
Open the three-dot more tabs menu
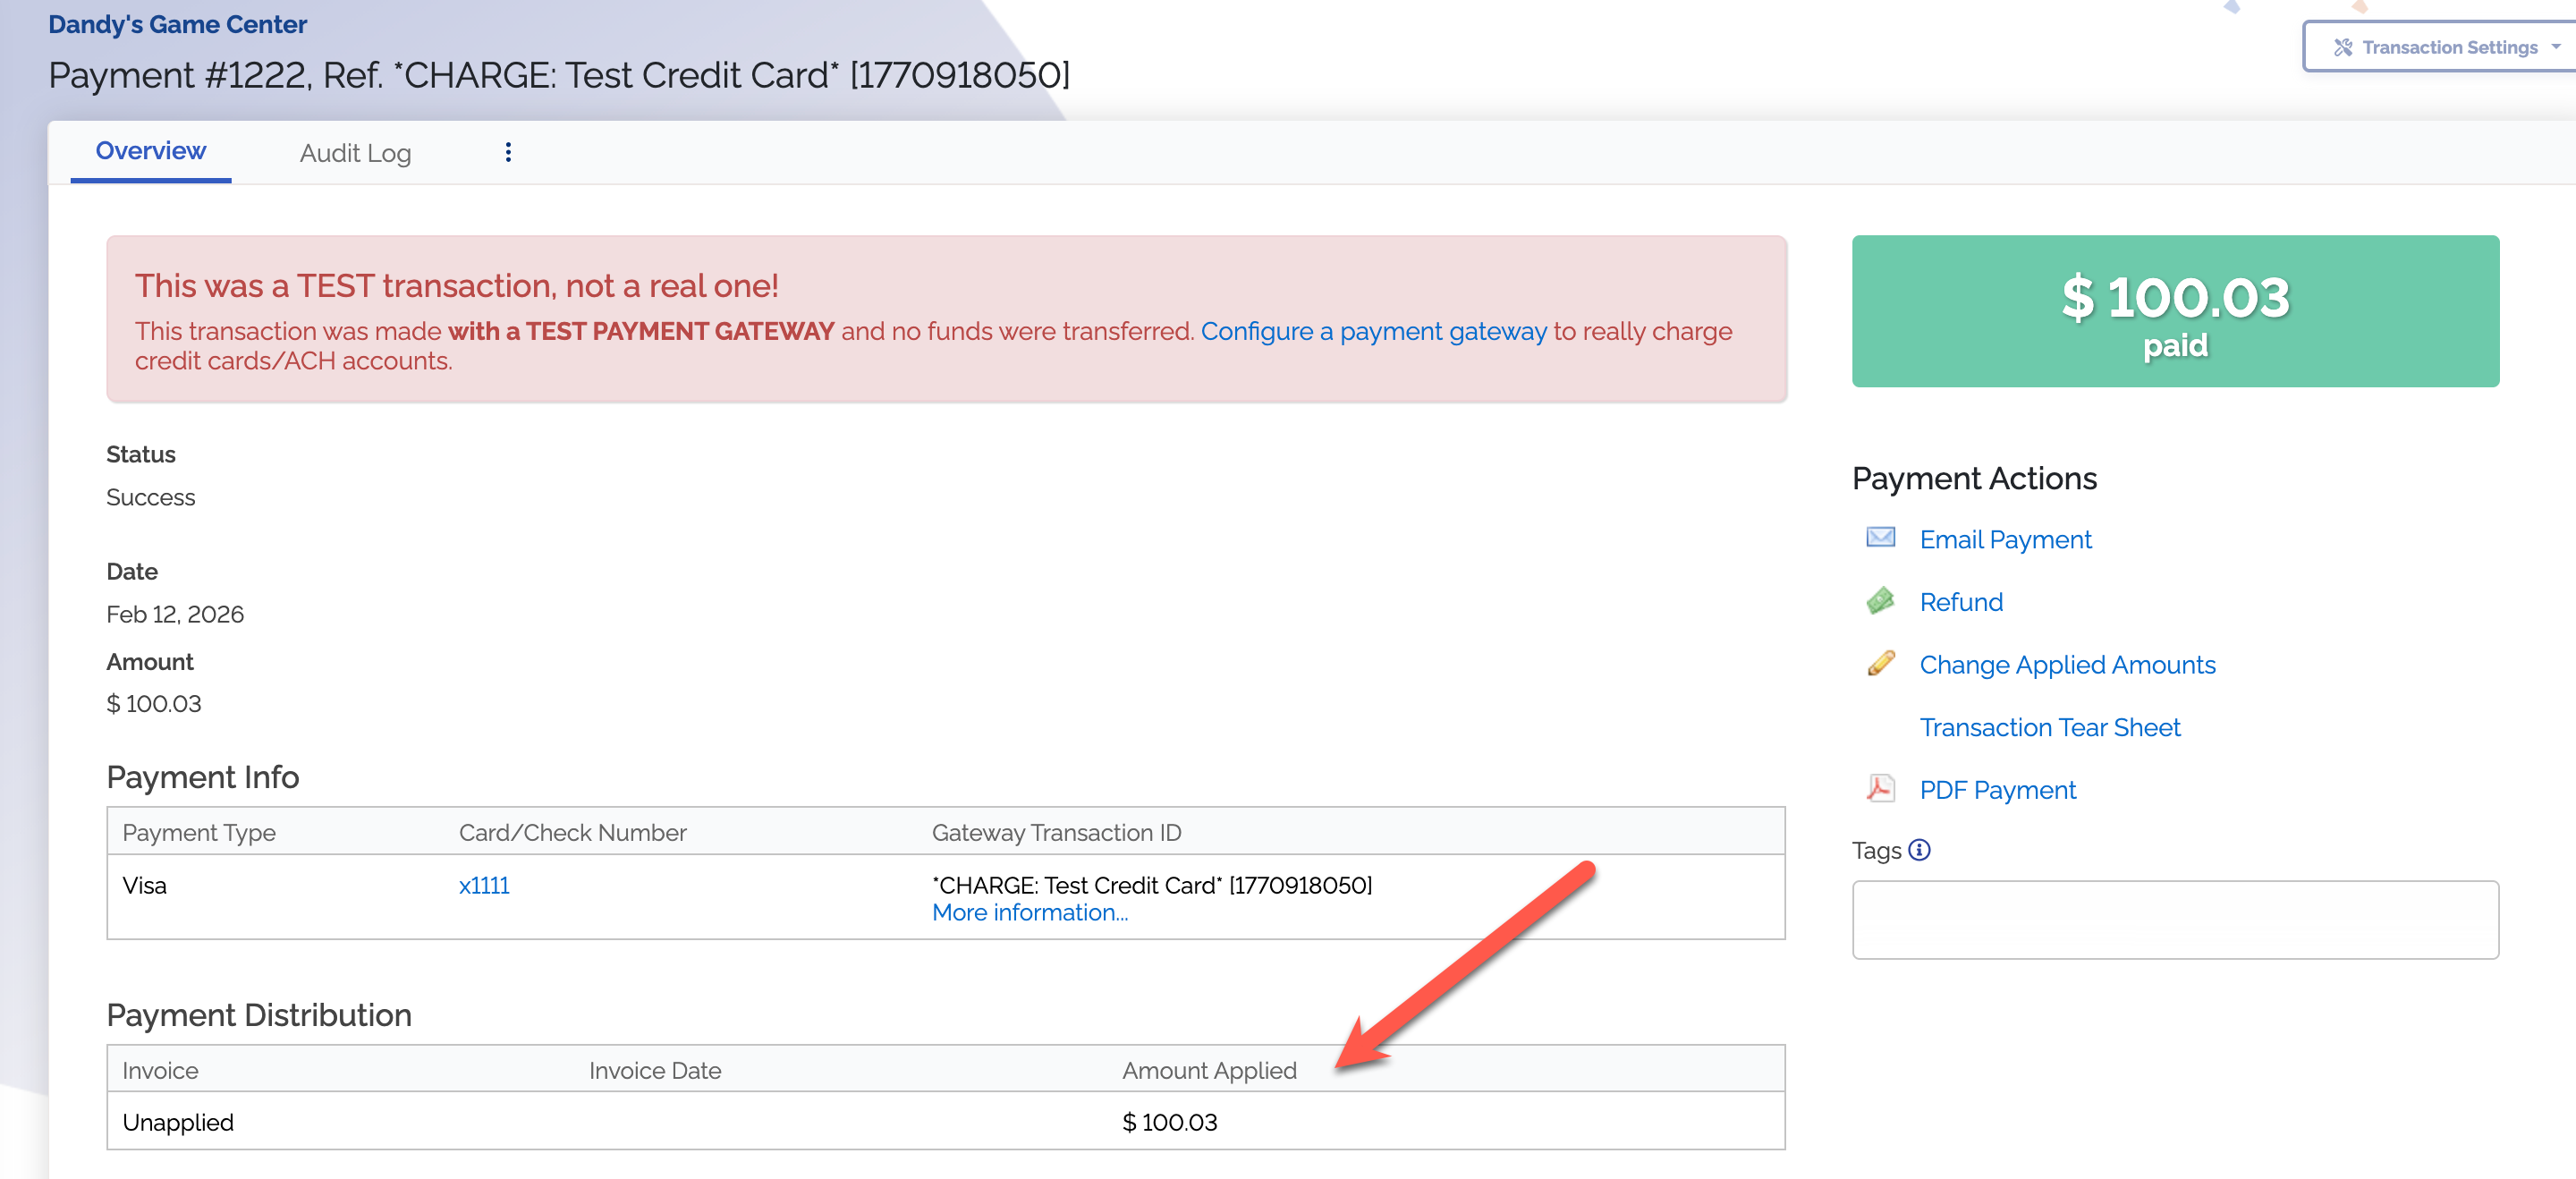coord(508,152)
